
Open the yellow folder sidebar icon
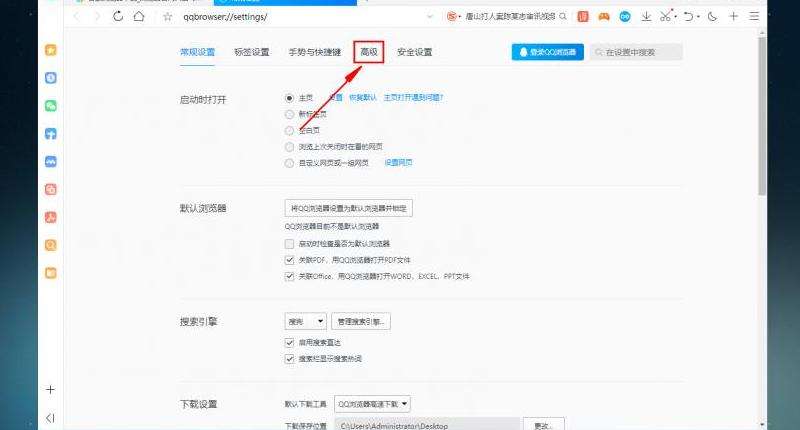51,273
